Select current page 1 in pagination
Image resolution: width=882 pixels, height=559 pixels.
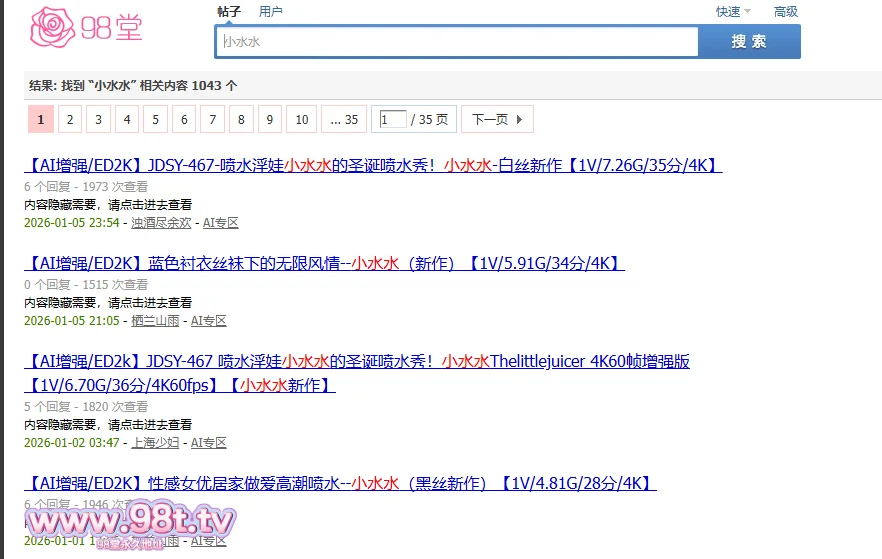tap(40, 120)
